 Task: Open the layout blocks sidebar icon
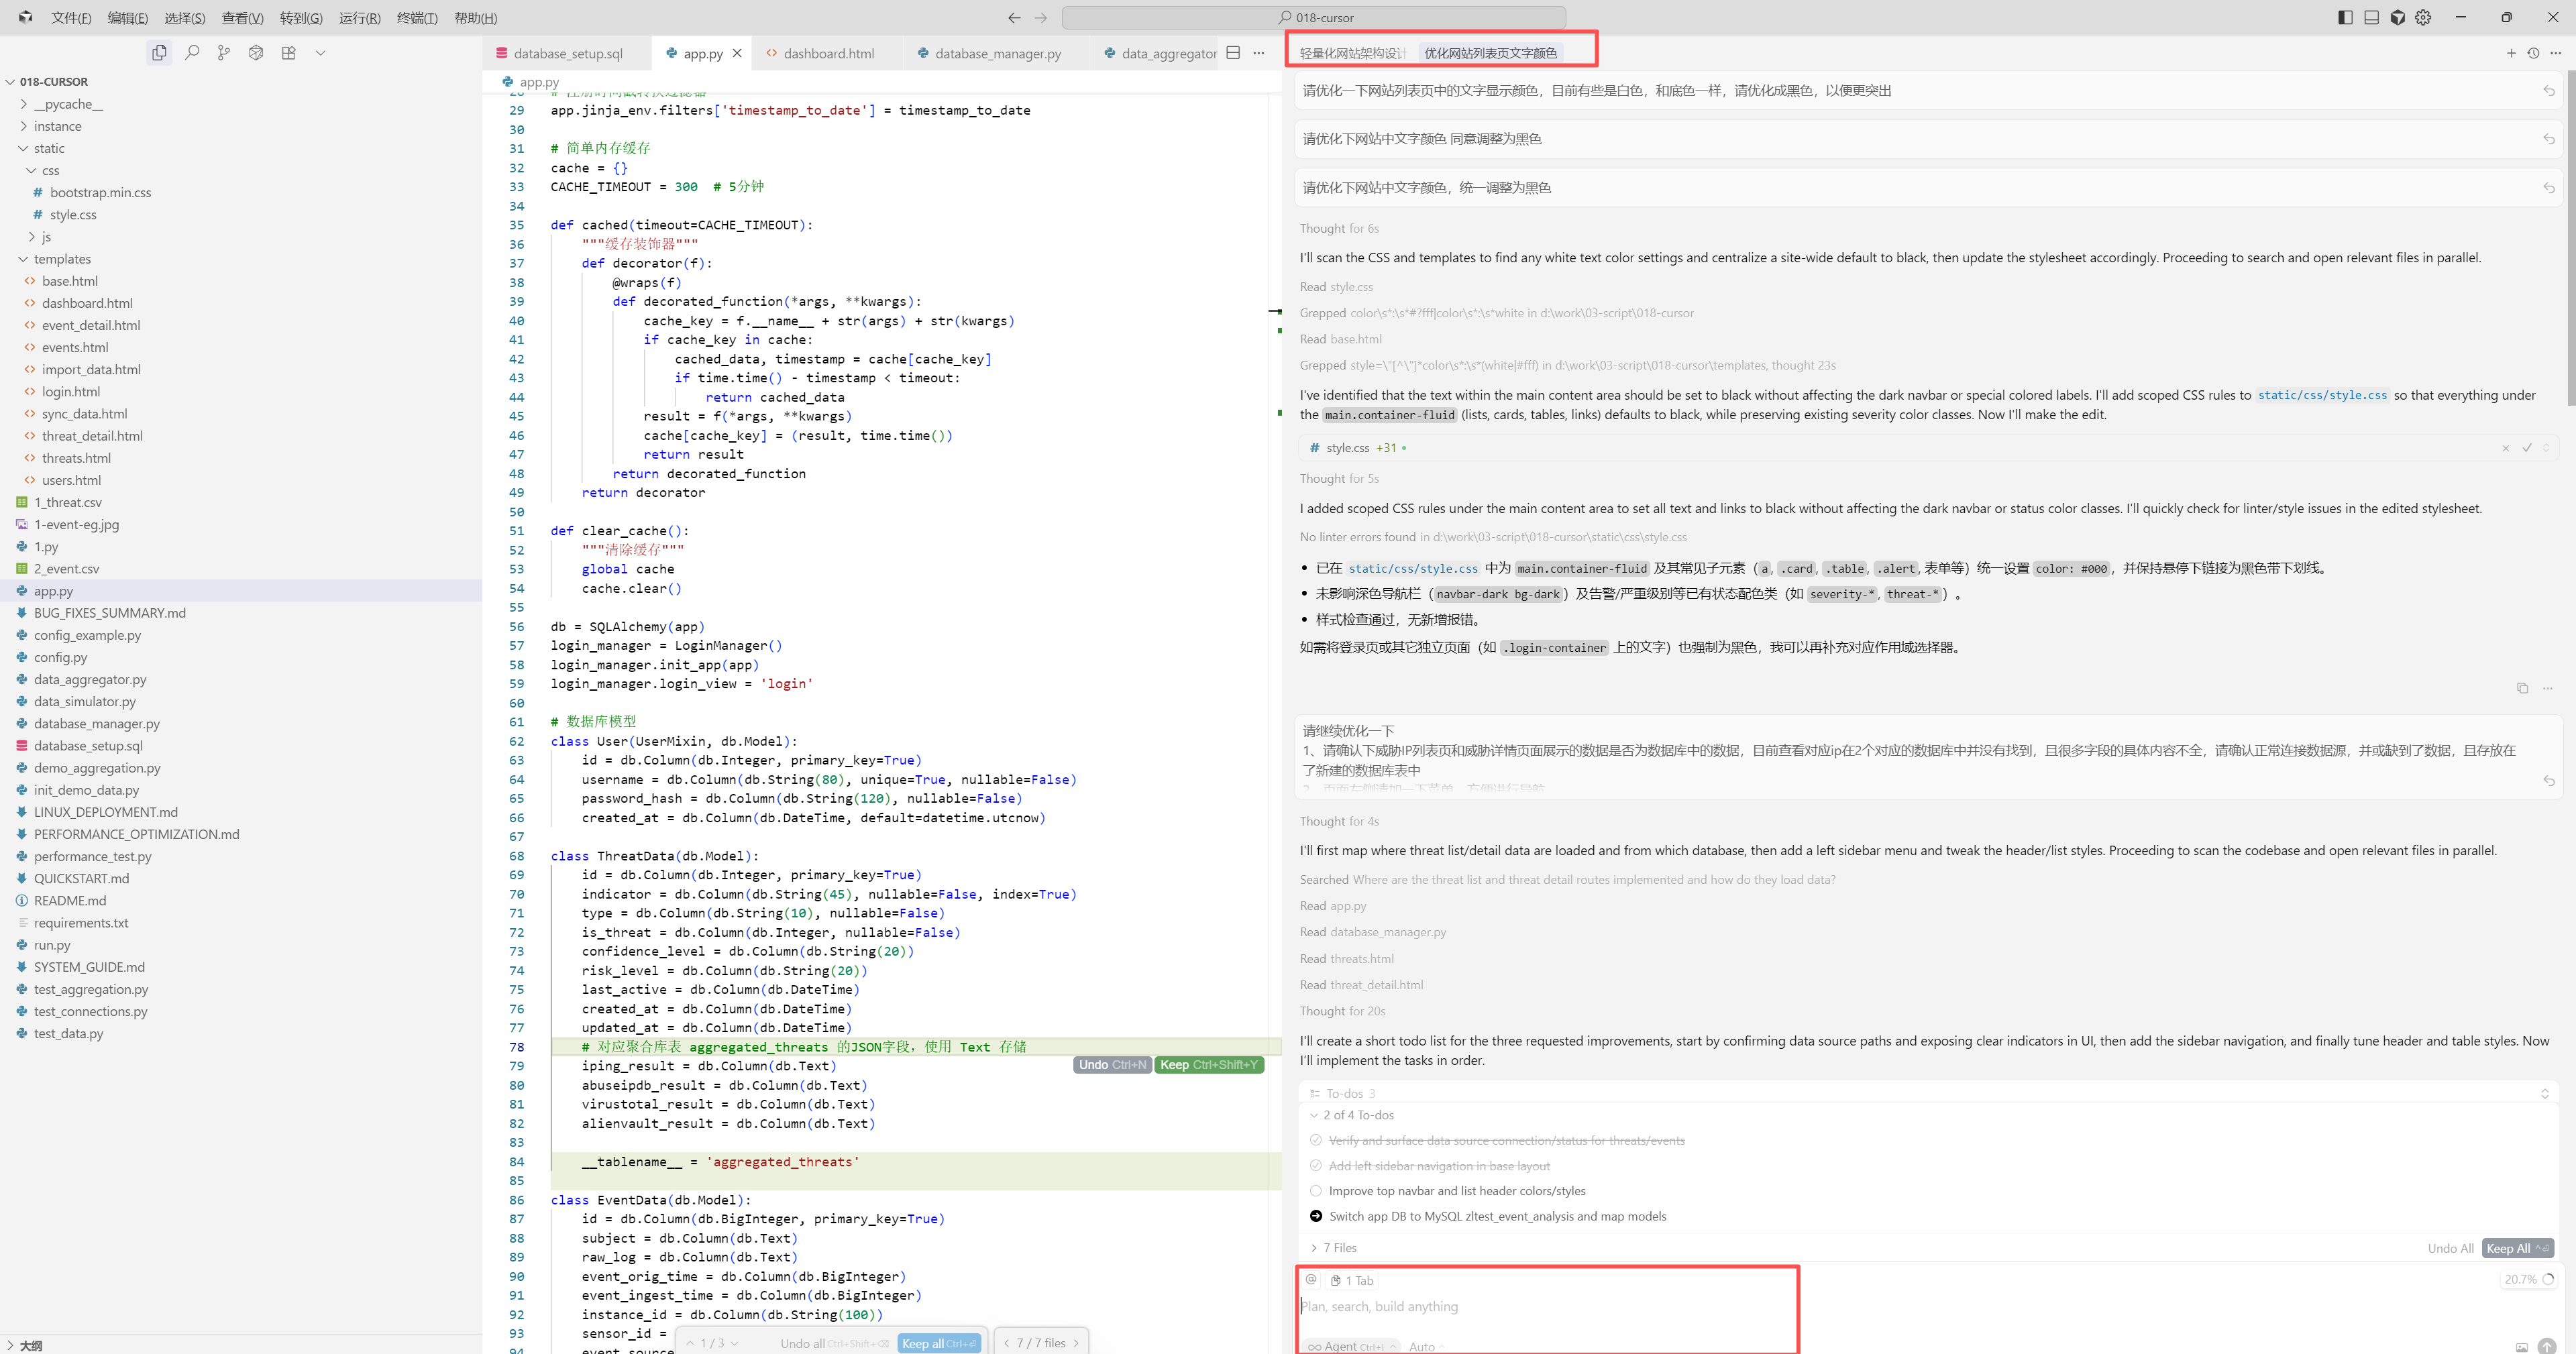coord(289,53)
